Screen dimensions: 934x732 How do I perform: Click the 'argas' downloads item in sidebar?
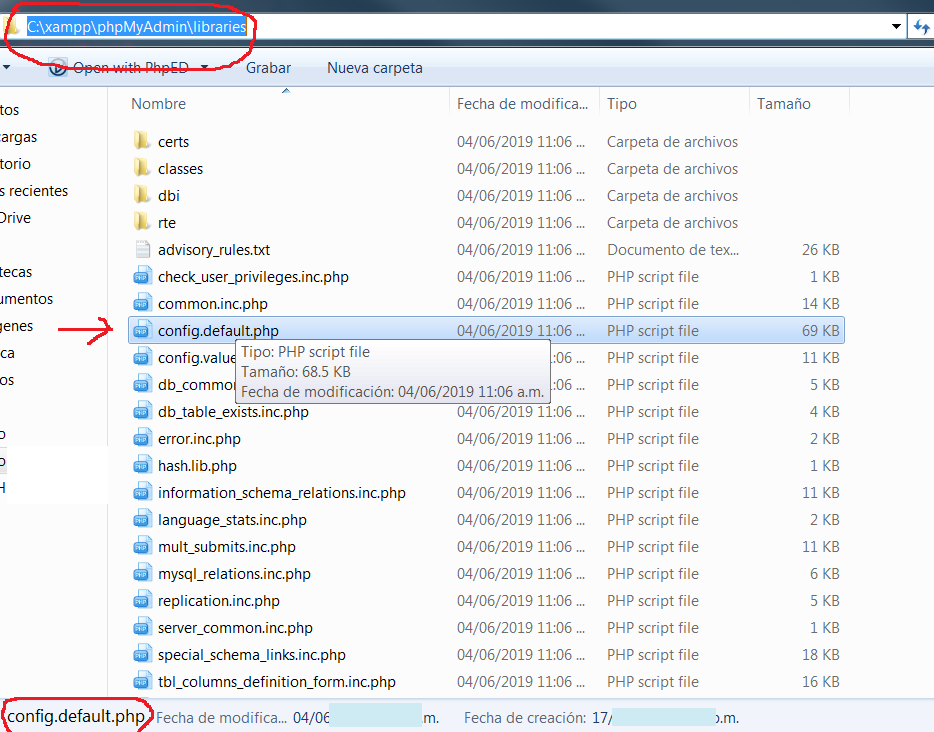(18, 137)
